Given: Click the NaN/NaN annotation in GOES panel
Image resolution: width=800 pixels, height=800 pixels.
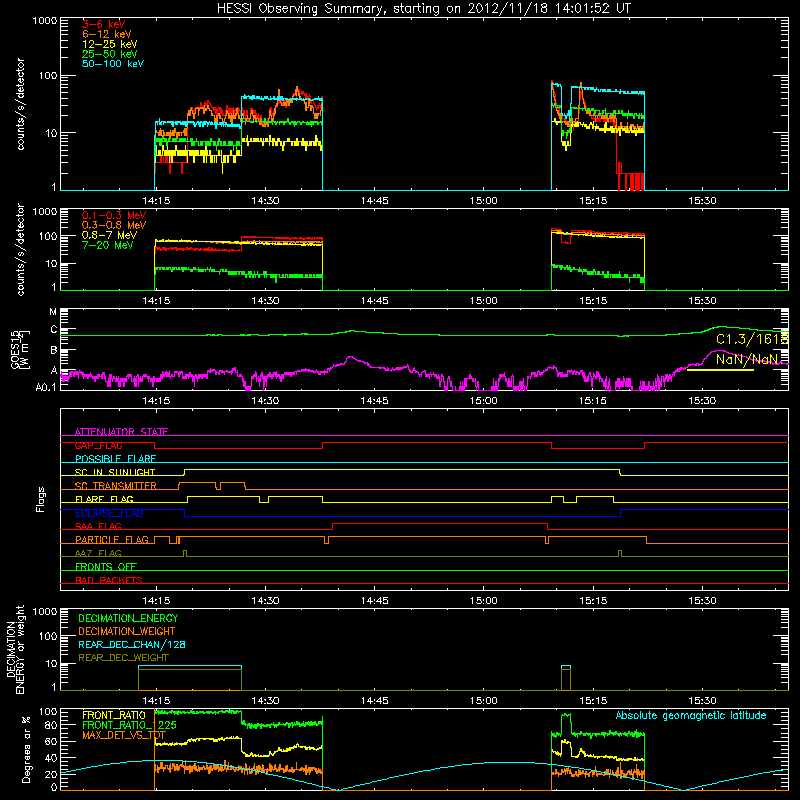Looking at the screenshot, I should coord(747,359).
